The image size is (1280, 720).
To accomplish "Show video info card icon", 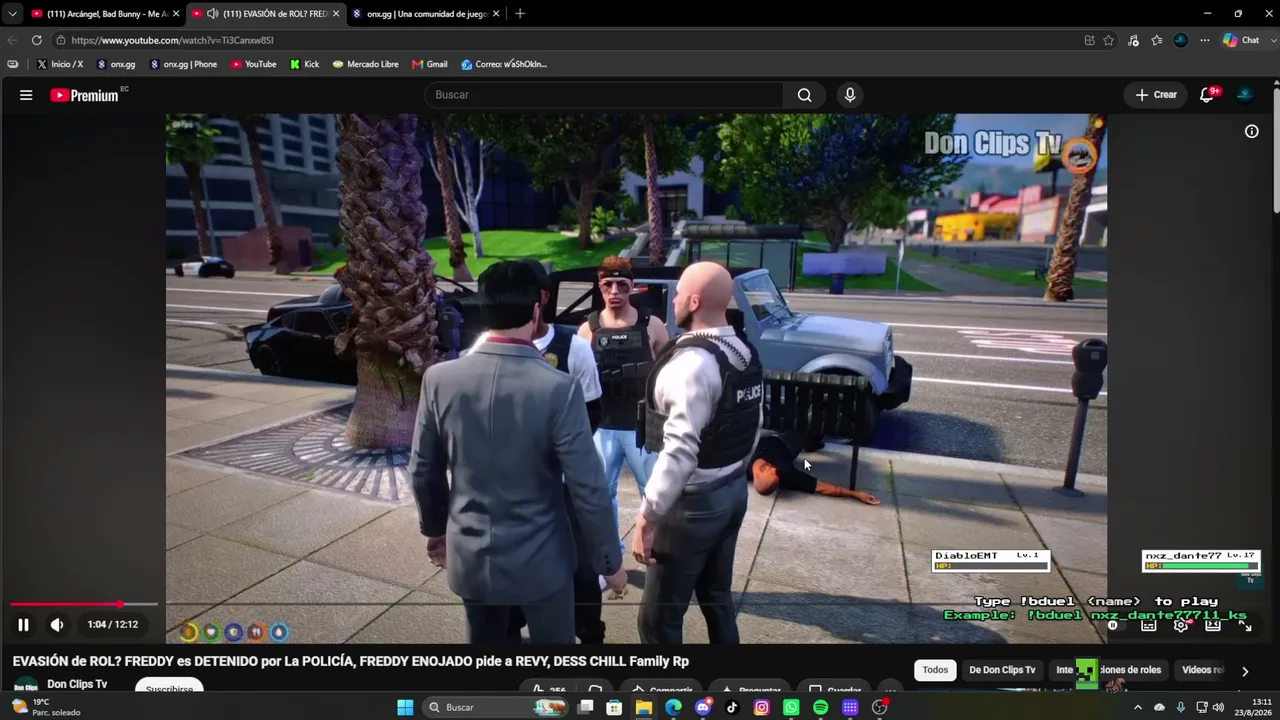I will (x=1251, y=131).
